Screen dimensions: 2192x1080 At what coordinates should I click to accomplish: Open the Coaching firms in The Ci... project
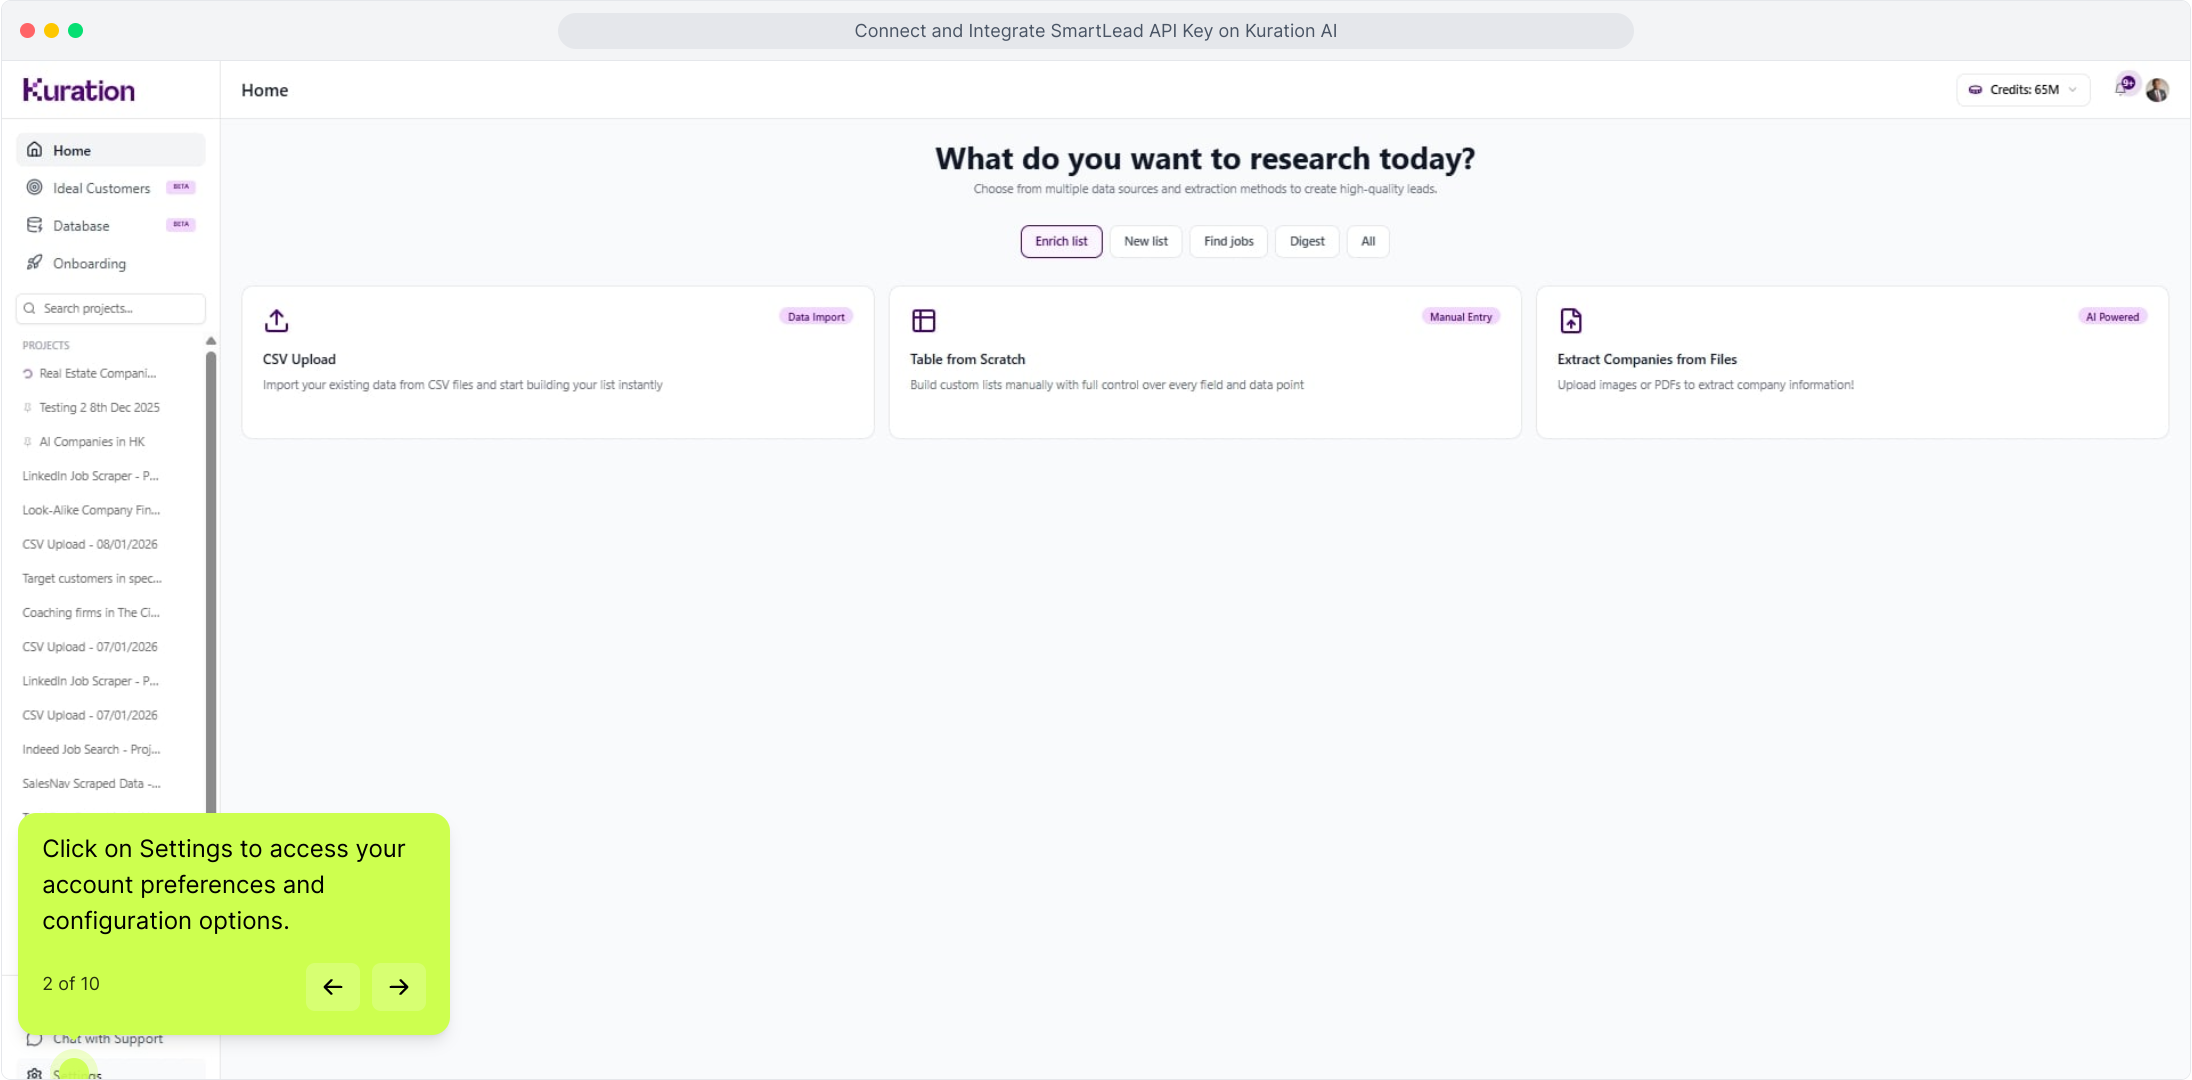(x=91, y=612)
